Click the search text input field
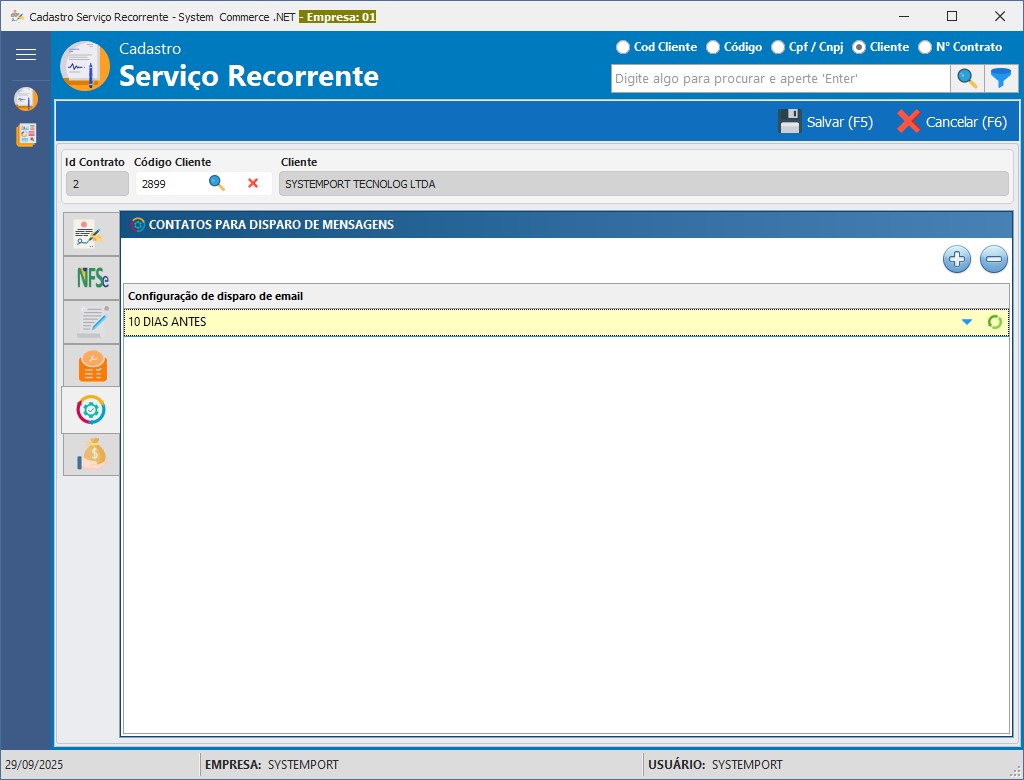This screenshot has height=780, width=1024. click(780, 77)
